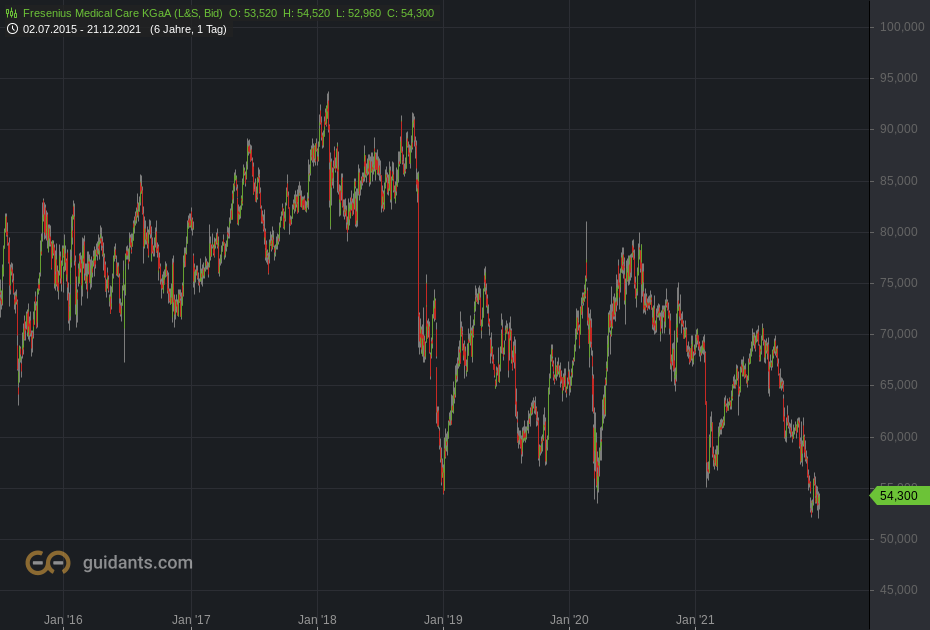Click the 75,000 price axis label
Image resolution: width=930 pixels, height=630 pixels.
[x=899, y=283]
